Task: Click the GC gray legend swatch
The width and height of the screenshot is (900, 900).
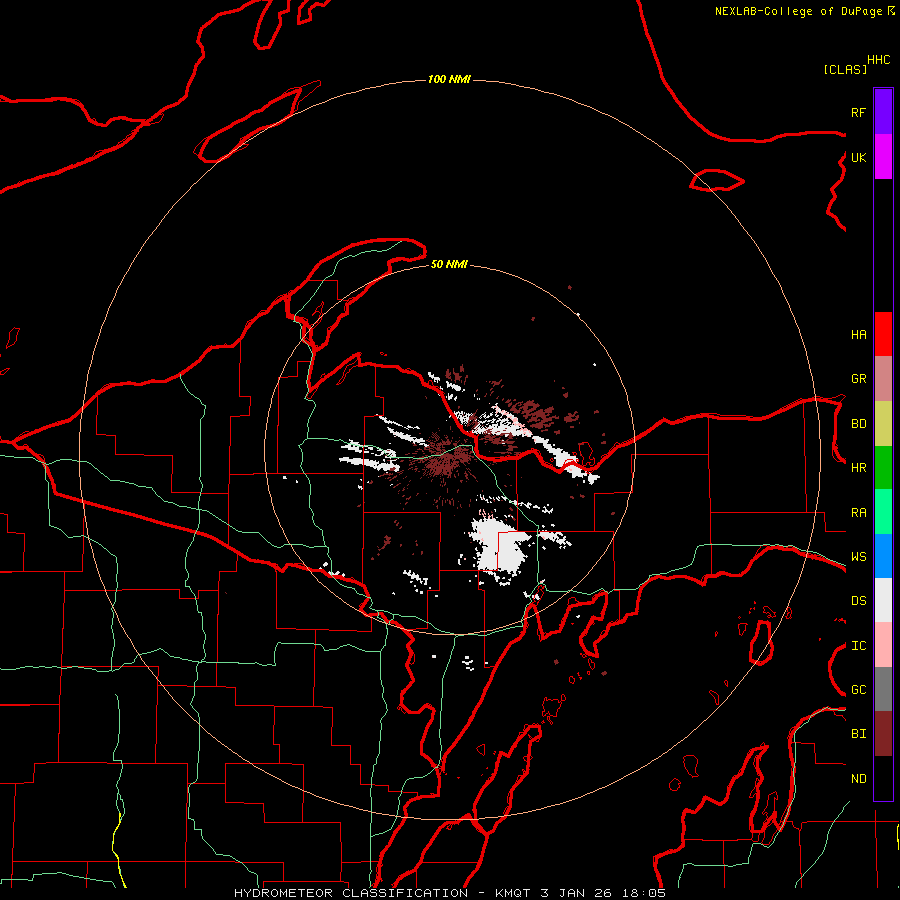Action: (883, 689)
